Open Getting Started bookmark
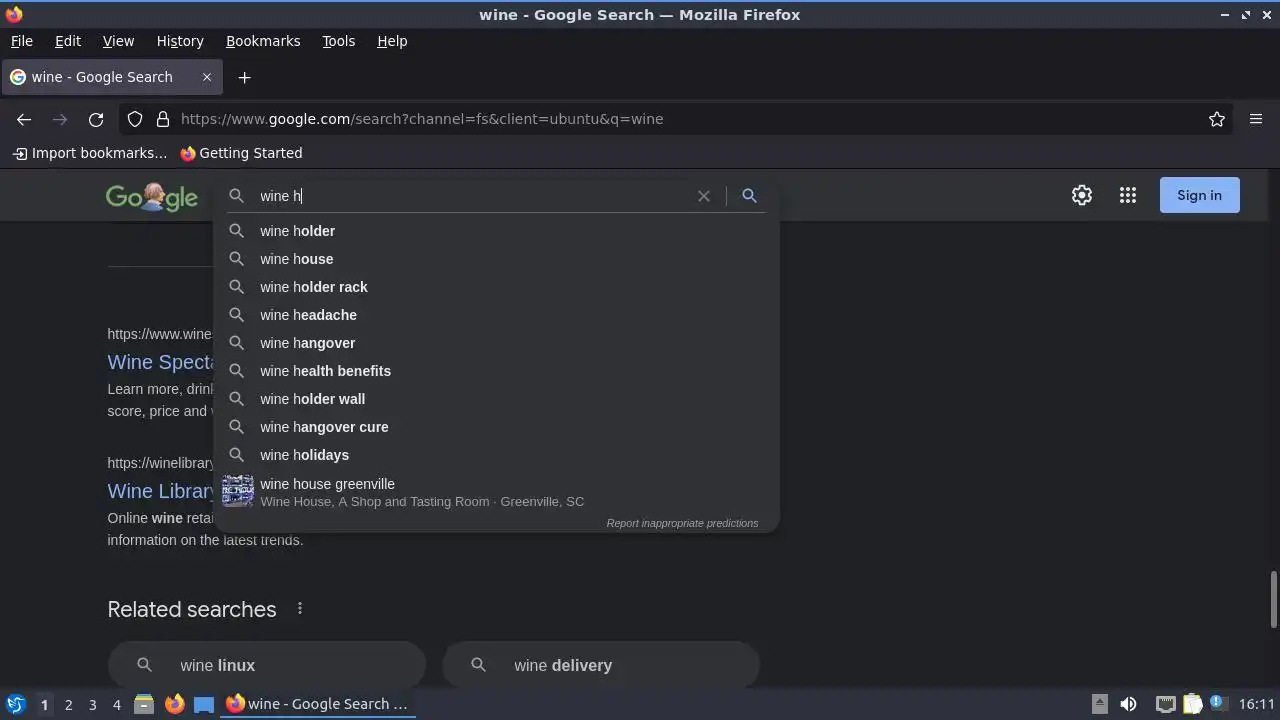 click(x=241, y=153)
